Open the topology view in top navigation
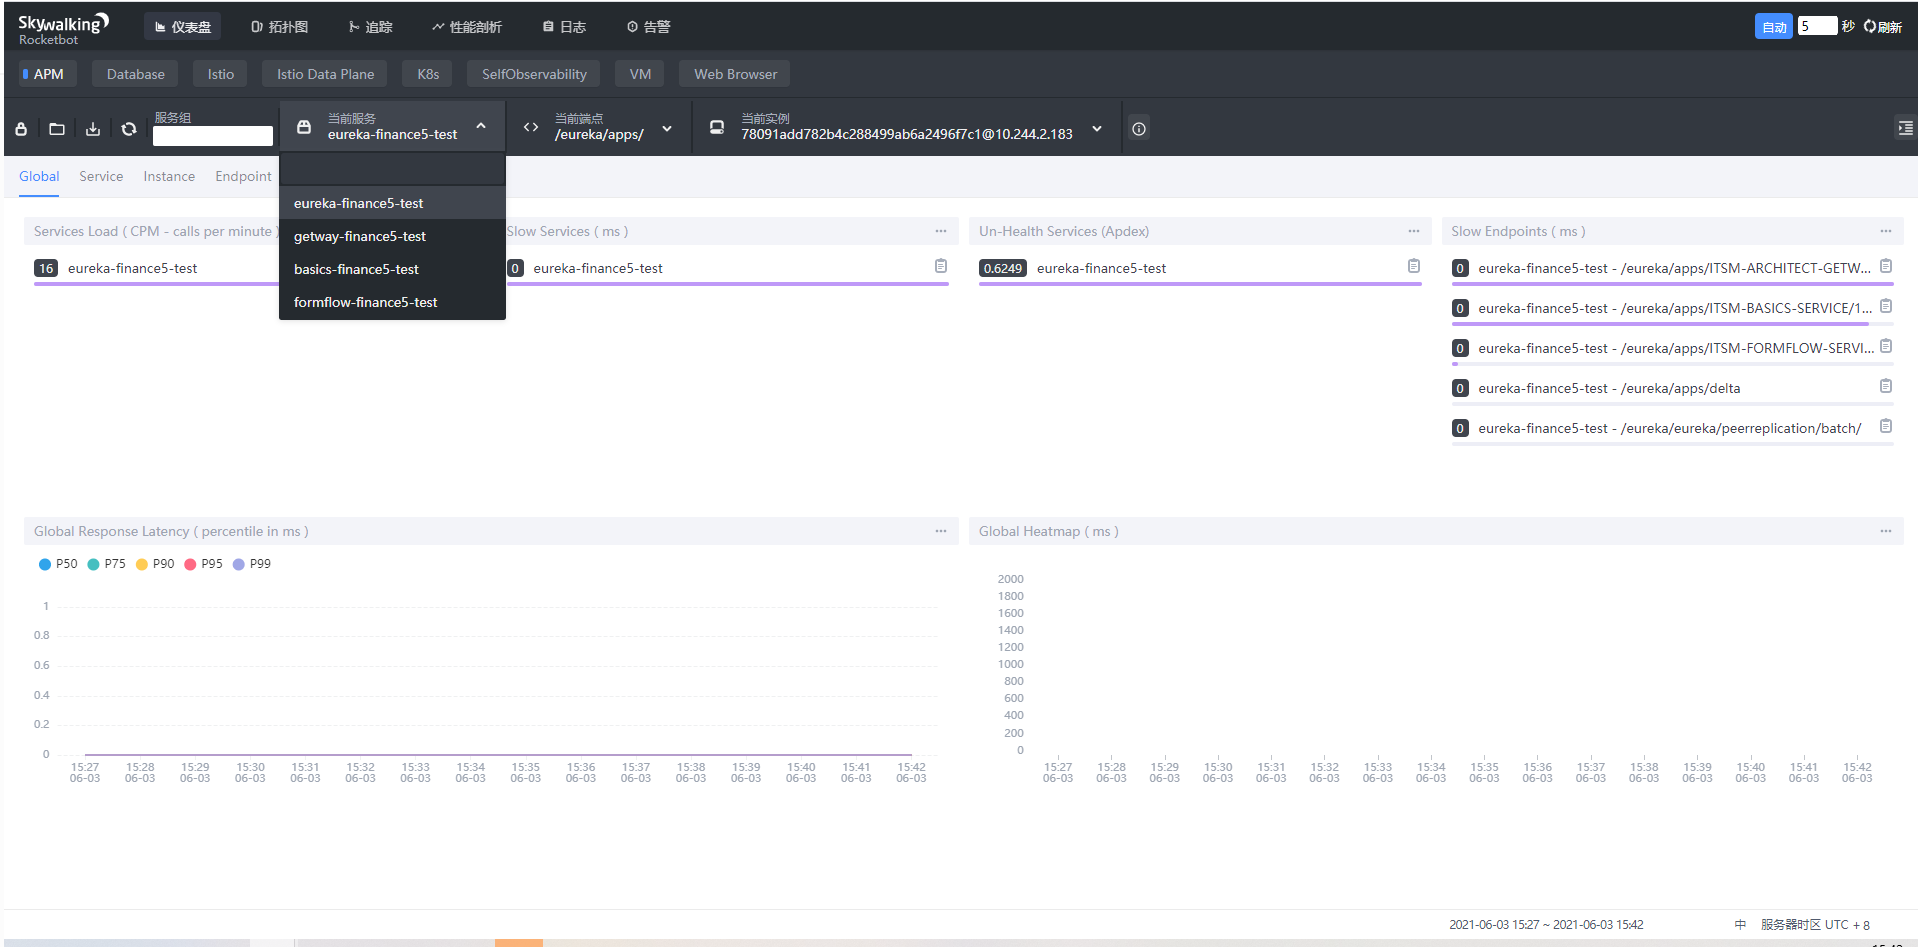 pyautogui.click(x=279, y=27)
